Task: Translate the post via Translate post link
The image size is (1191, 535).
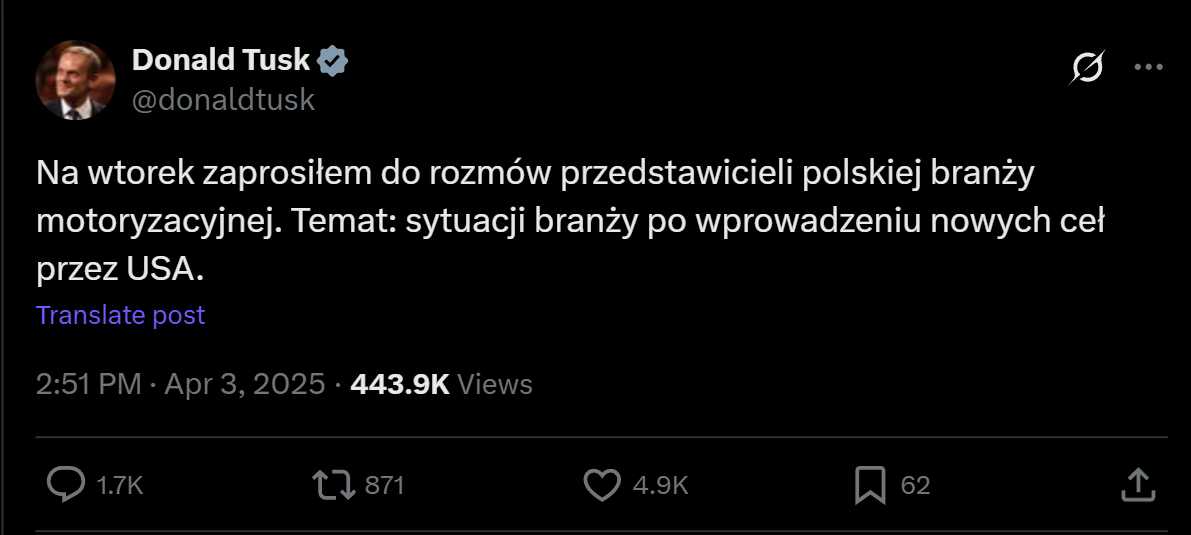Action: (121, 315)
